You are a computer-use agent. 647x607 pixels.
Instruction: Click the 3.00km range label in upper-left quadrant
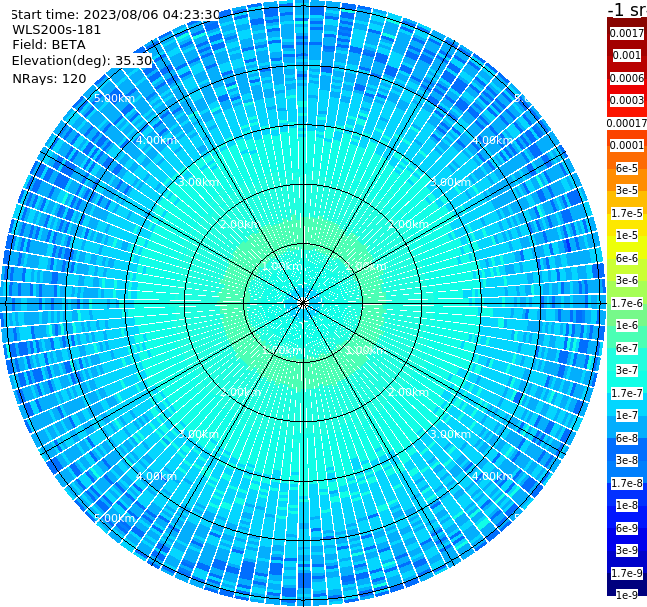[x=198, y=182]
